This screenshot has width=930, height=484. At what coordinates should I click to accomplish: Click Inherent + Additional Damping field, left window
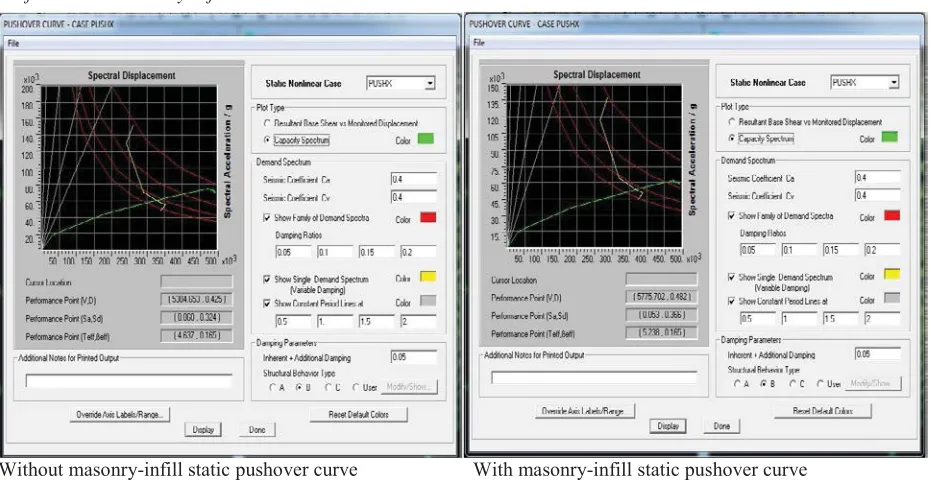point(414,357)
